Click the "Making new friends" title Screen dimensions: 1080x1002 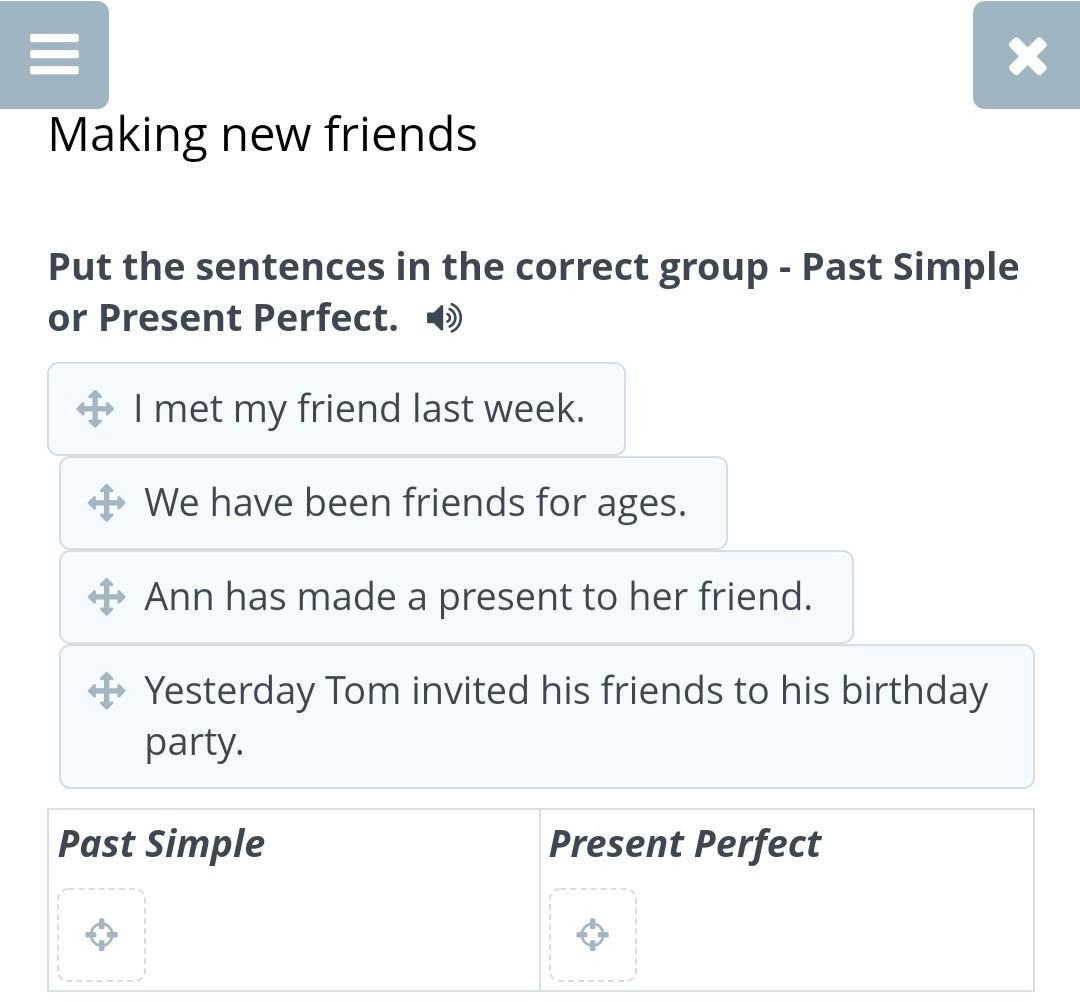[262, 134]
